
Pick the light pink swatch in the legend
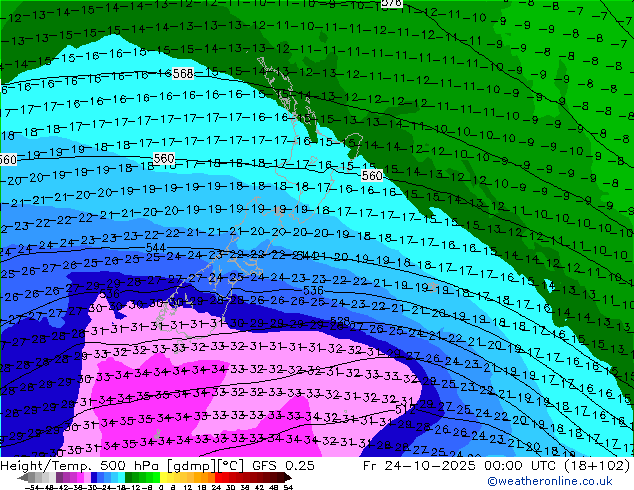coord(87,477)
